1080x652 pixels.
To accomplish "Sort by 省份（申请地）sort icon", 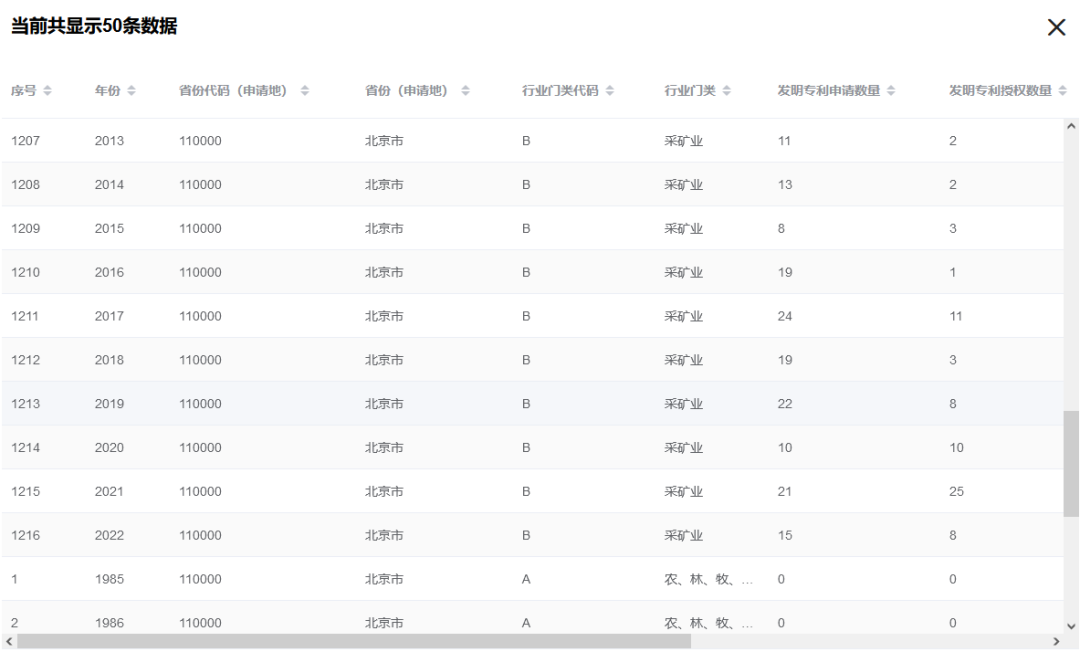I will click(466, 91).
